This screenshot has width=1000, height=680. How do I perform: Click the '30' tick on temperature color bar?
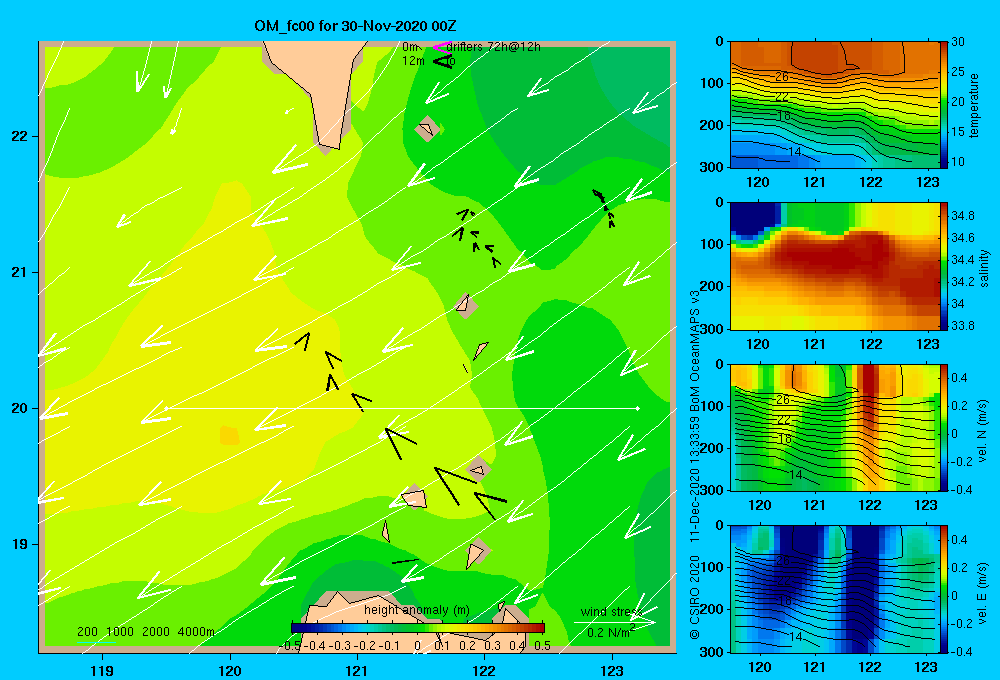957,42
